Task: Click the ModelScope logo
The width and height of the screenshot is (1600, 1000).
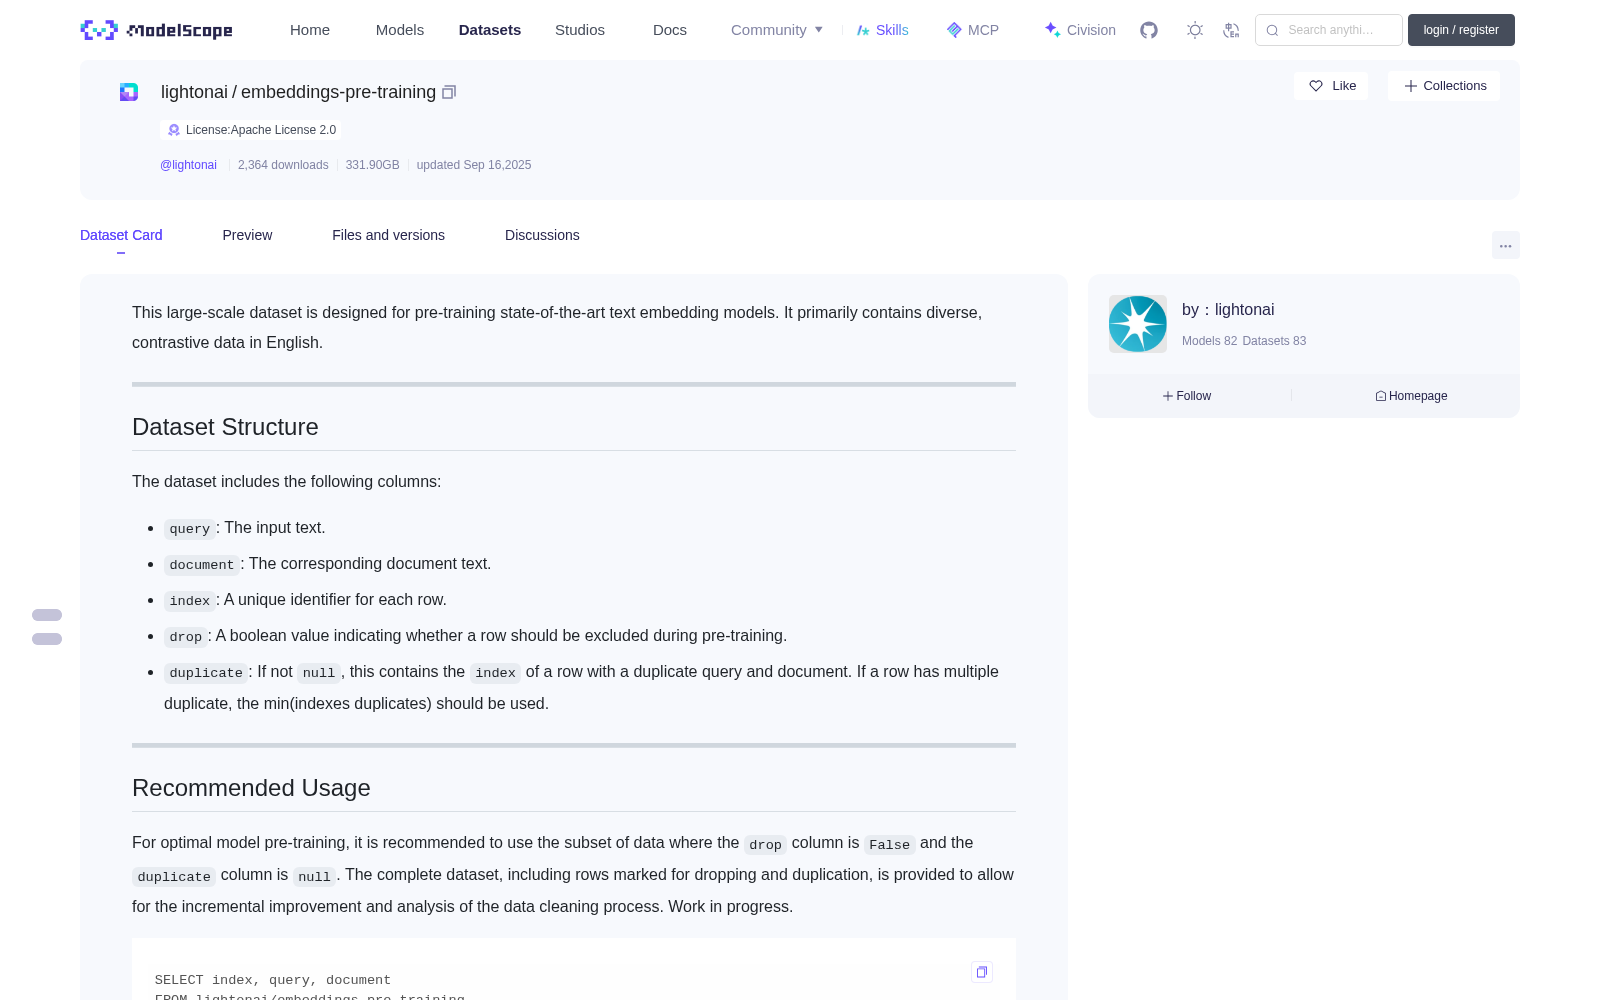Action: click(156, 30)
